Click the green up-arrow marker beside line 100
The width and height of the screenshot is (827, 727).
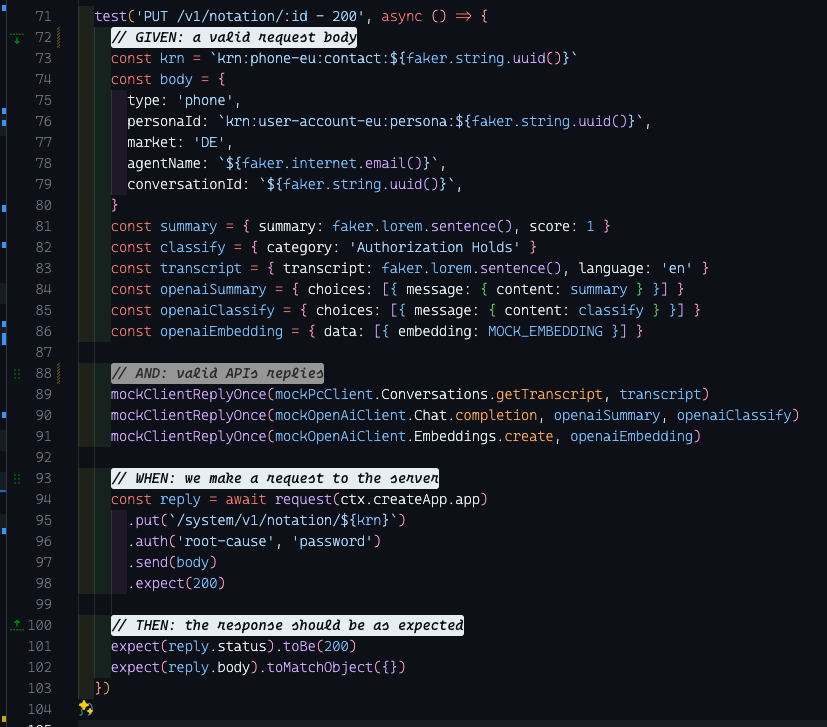(15, 625)
